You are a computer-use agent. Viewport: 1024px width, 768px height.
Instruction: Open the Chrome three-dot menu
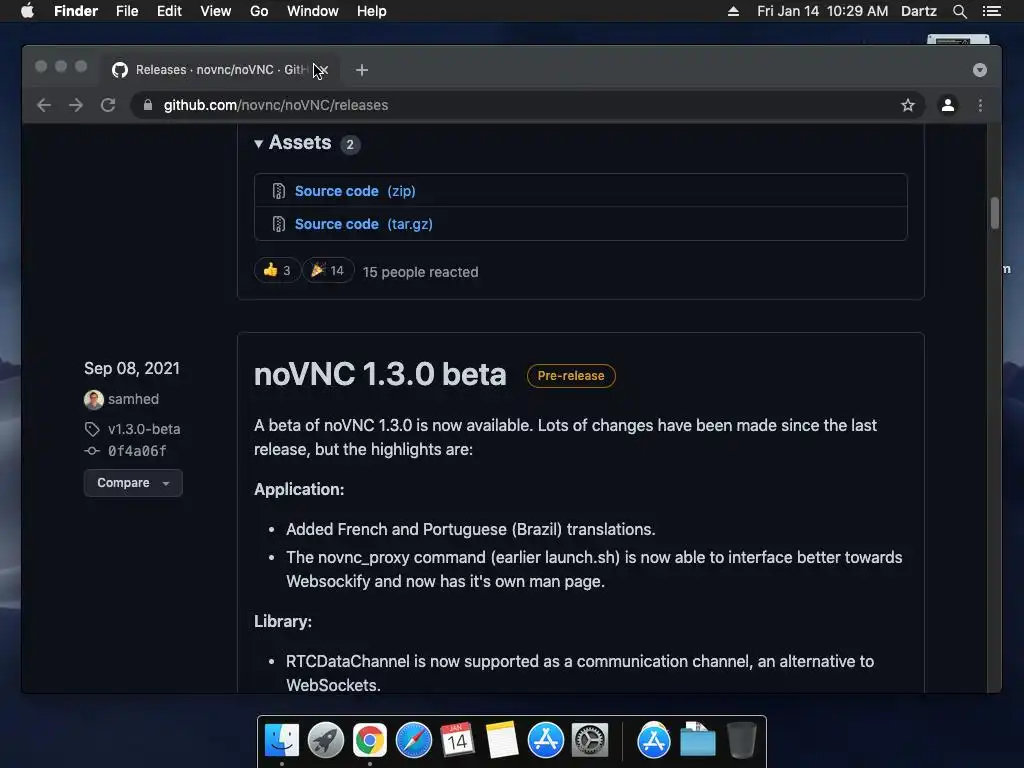[980, 105]
